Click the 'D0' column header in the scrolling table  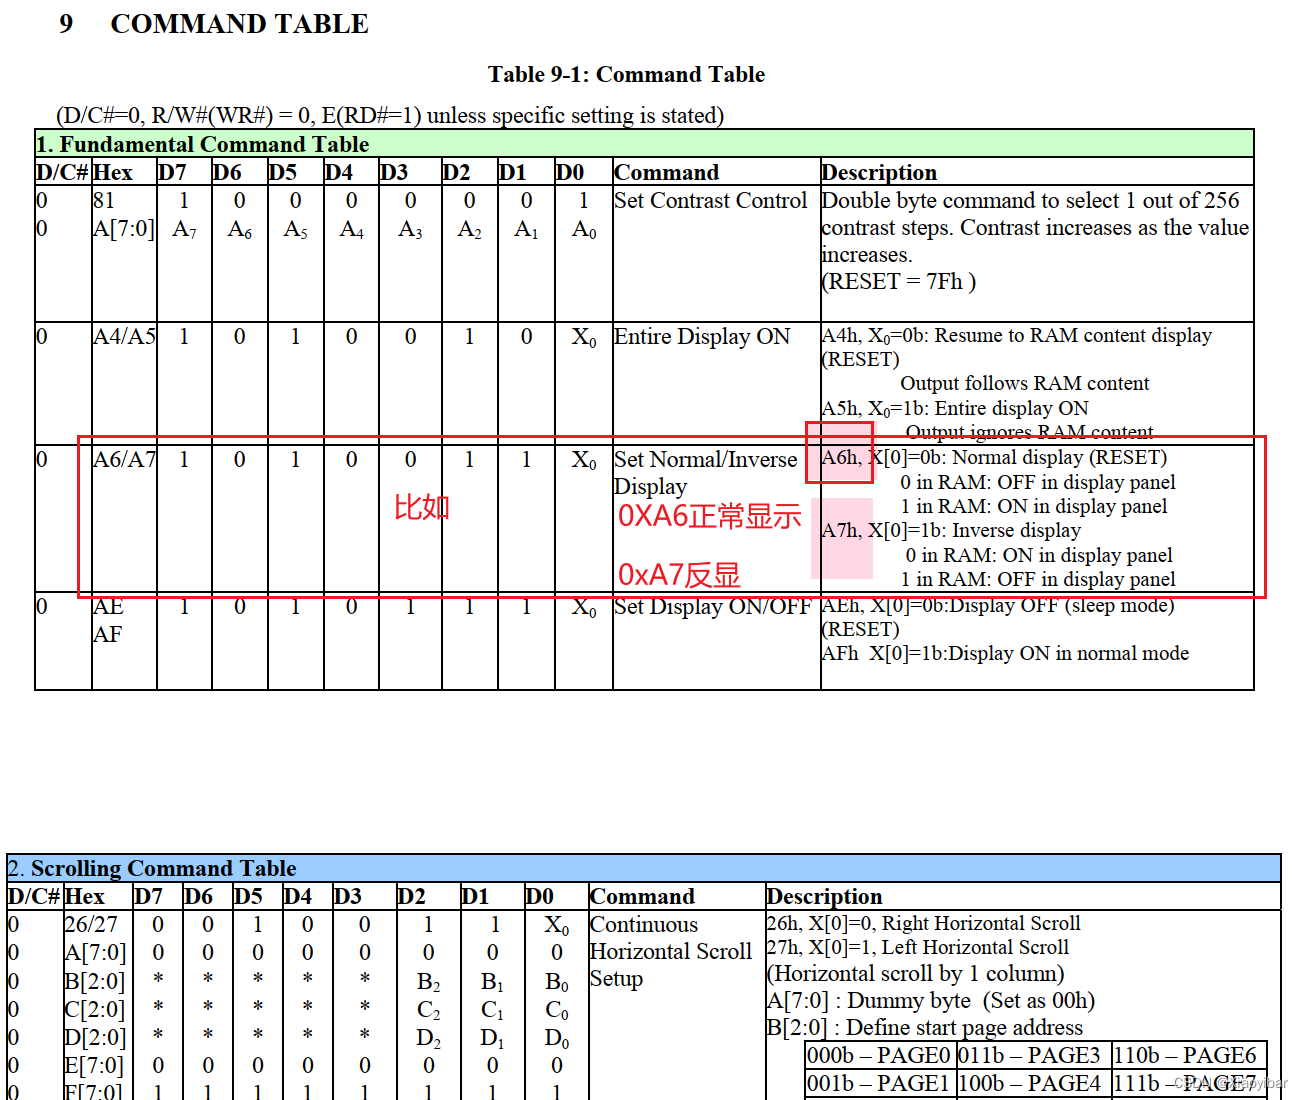[540, 897]
